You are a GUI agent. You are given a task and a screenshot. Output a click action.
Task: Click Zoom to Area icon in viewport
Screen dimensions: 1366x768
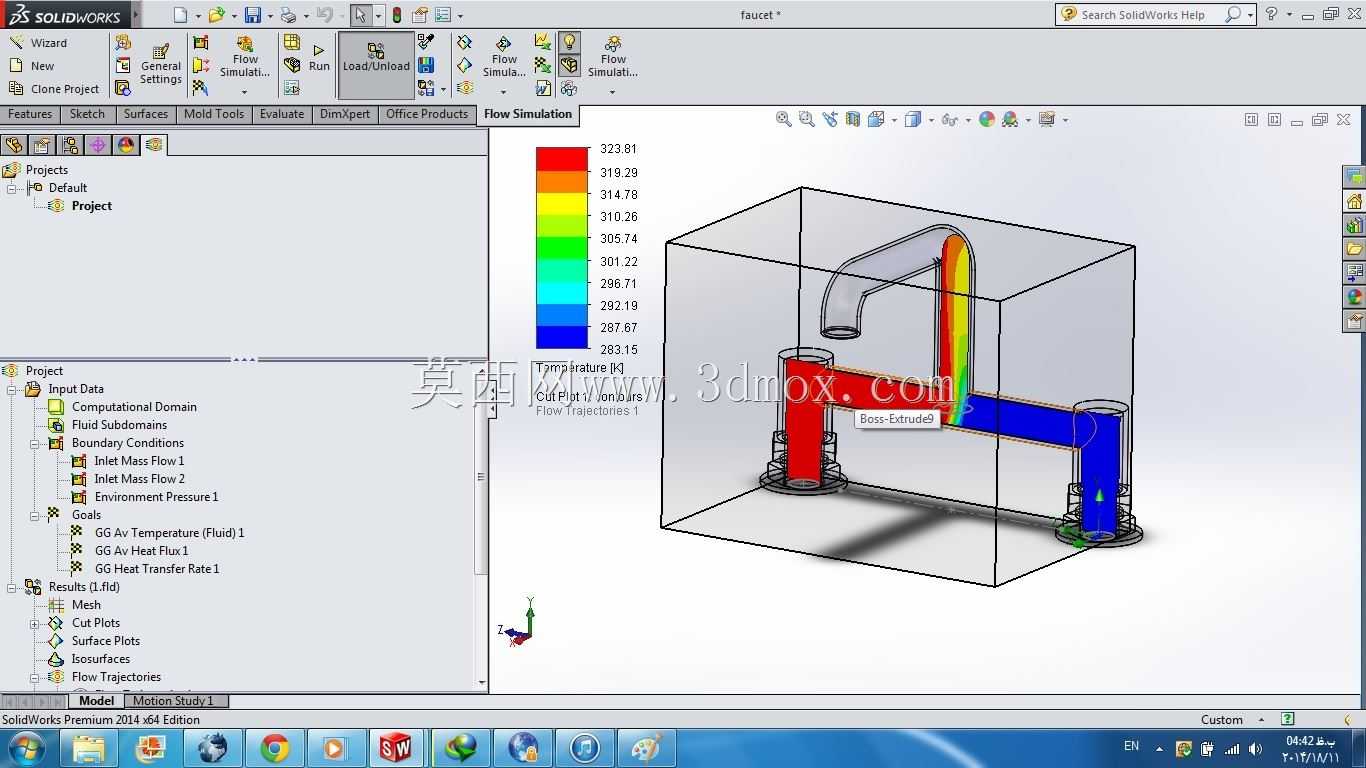pos(806,119)
